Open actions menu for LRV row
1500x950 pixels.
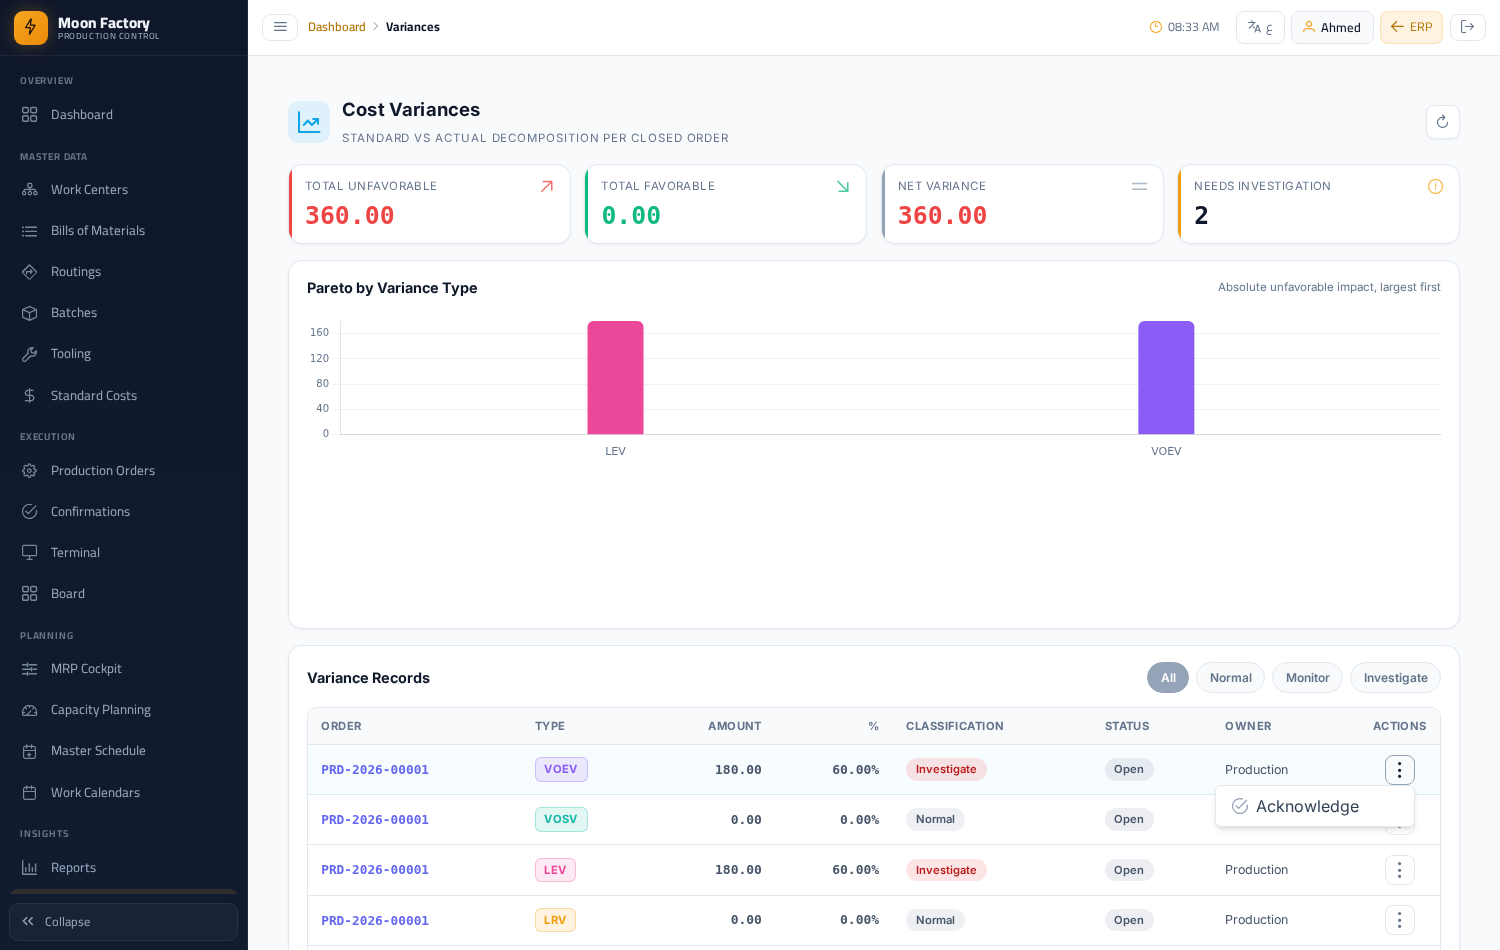1399,920
